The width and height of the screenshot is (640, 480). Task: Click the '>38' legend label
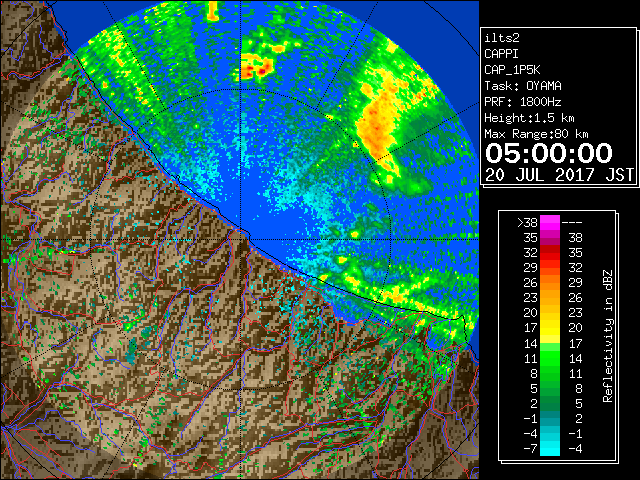click(527, 223)
